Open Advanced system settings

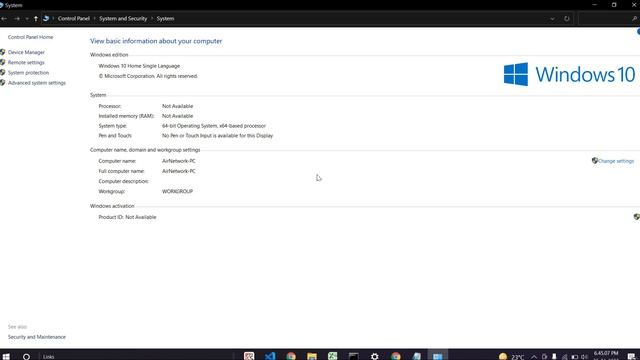tap(37, 83)
